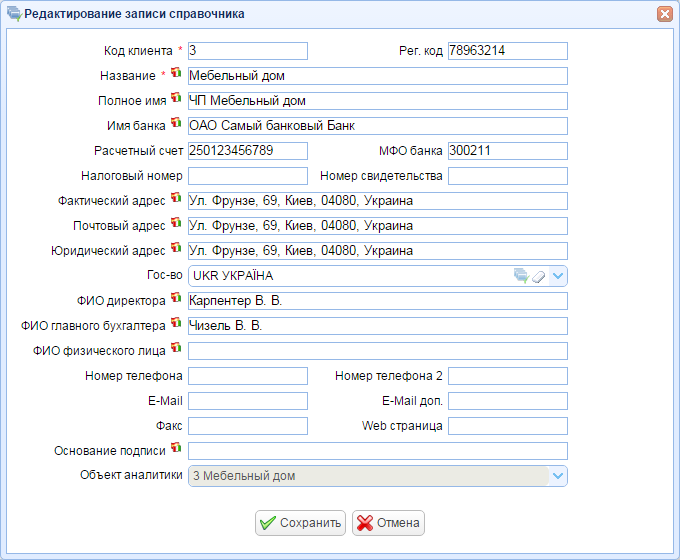Expand the Гос-во dropdown arrow
The height and width of the screenshot is (560, 680).
pyautogui.click(x=558, y=276)
